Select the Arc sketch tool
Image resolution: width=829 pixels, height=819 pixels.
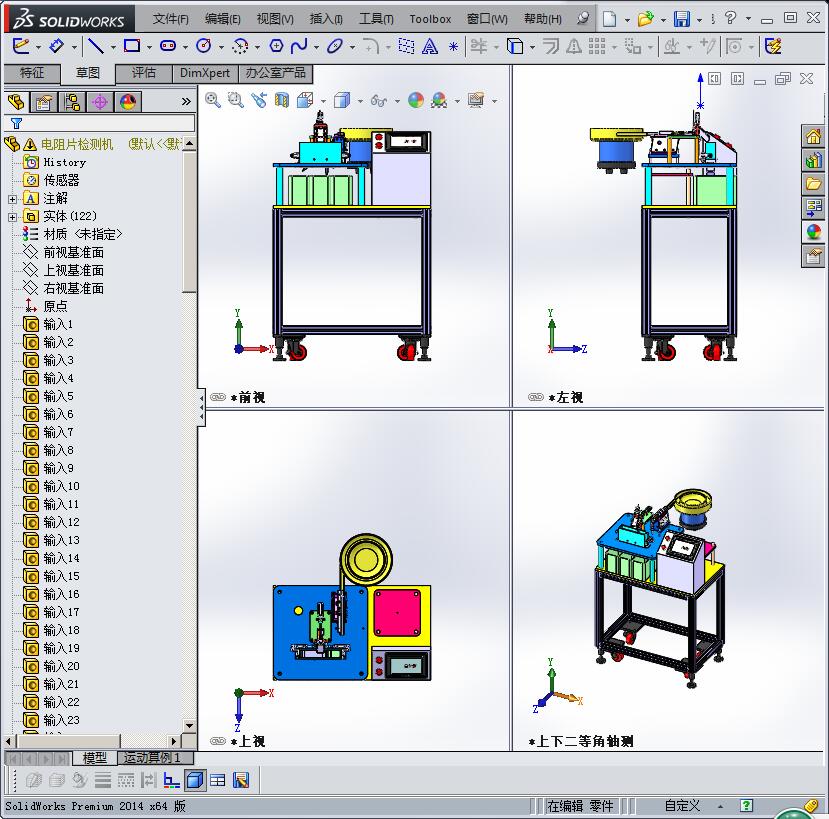pyautogui.click(x=240, y=47)
